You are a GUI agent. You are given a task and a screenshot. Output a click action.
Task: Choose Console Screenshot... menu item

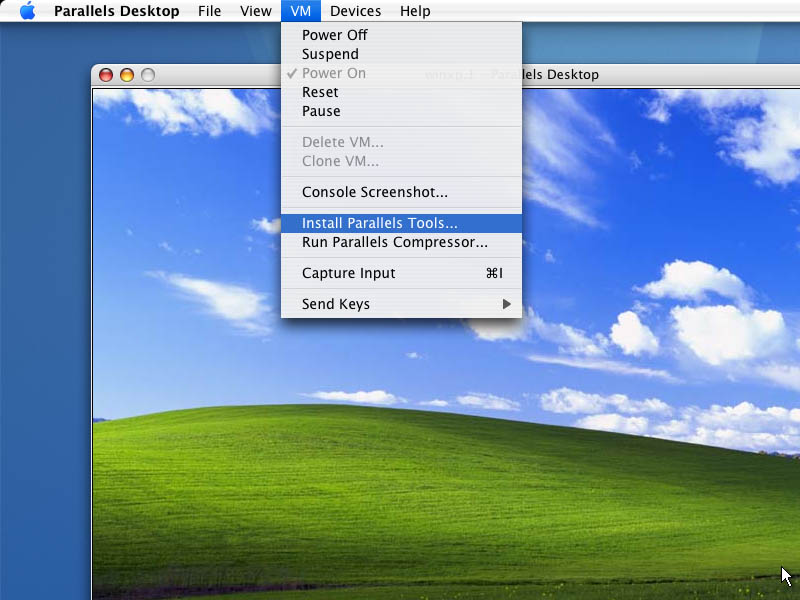375,192
